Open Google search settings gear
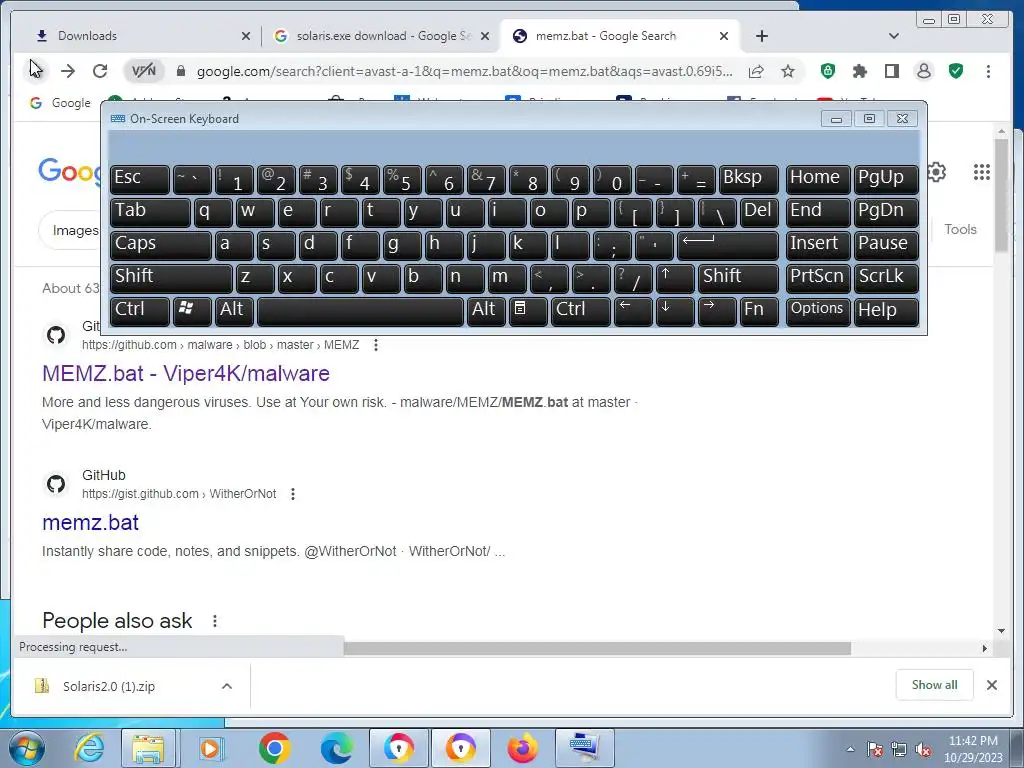This screenshot has width=1024, height=768. (x=936, y=172)
